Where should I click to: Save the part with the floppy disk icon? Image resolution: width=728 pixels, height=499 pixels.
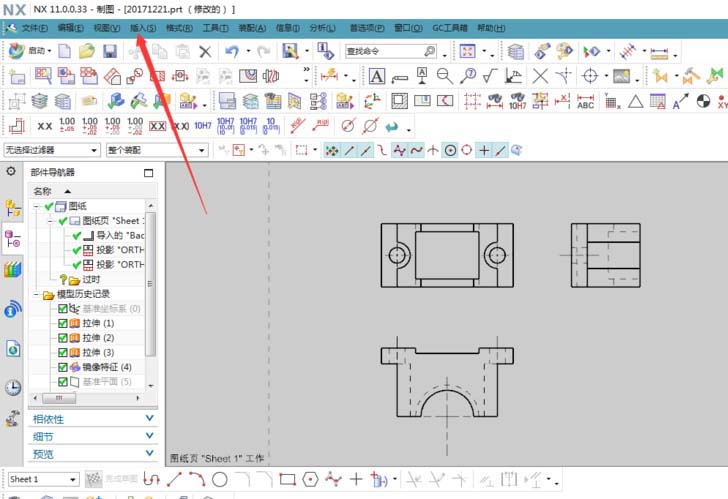pos(110,51)
